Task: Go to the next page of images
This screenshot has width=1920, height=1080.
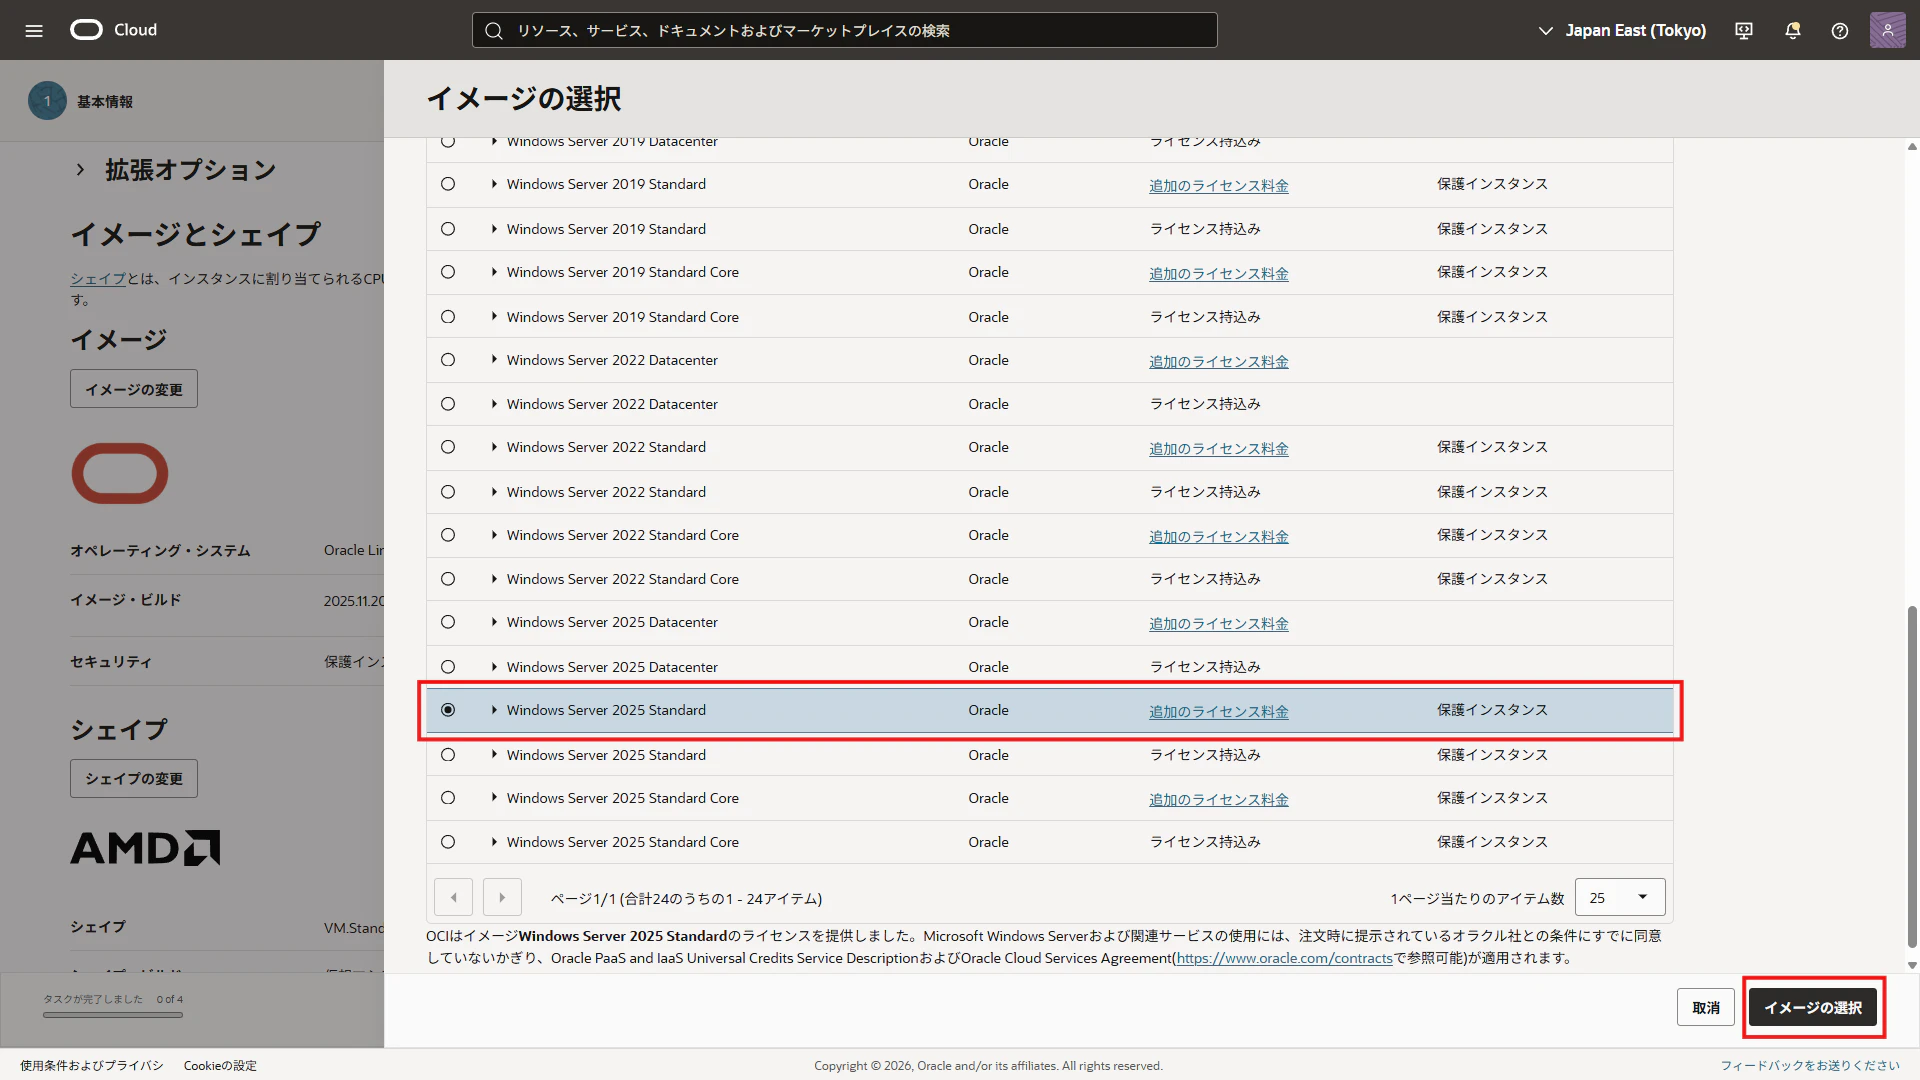Action: [502, 898]
